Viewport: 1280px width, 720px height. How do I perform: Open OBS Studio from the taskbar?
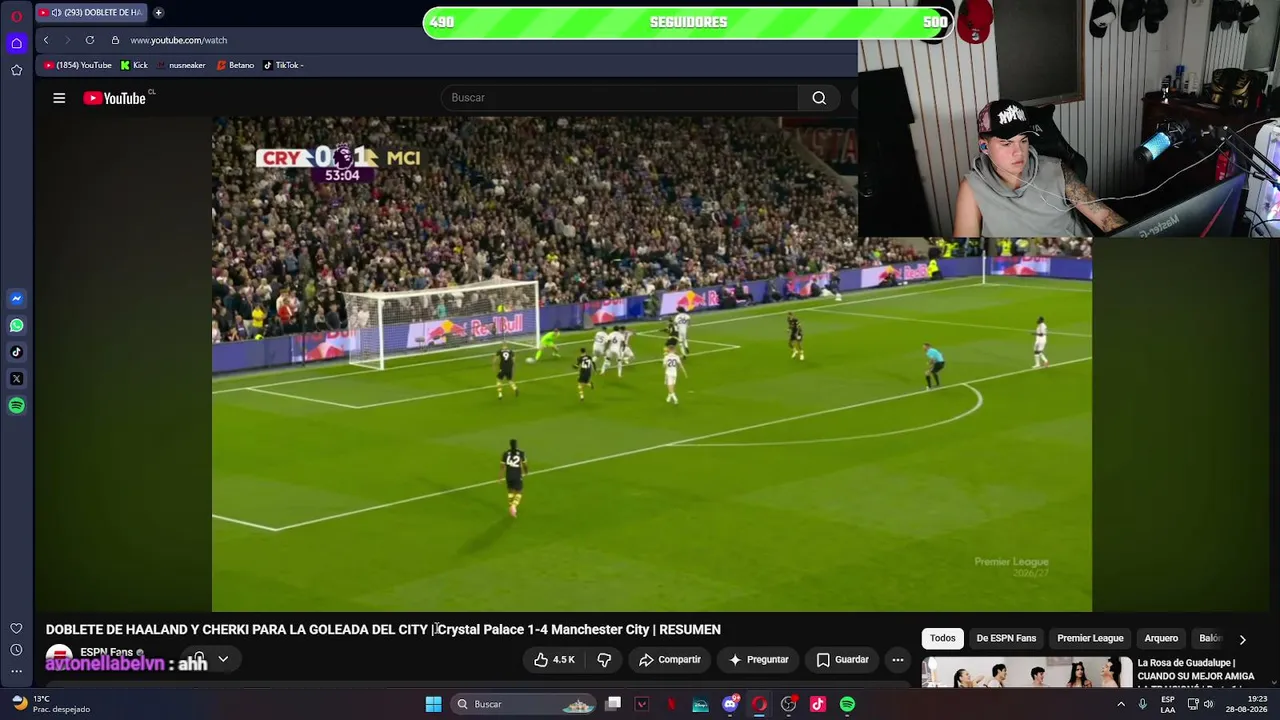(788, 704)
